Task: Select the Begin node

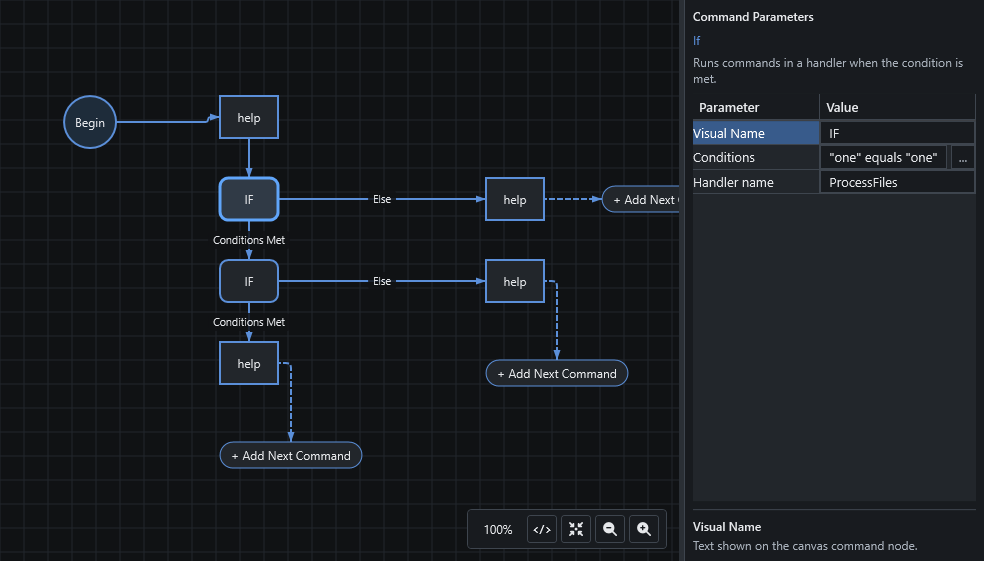Action: (90, 122)
